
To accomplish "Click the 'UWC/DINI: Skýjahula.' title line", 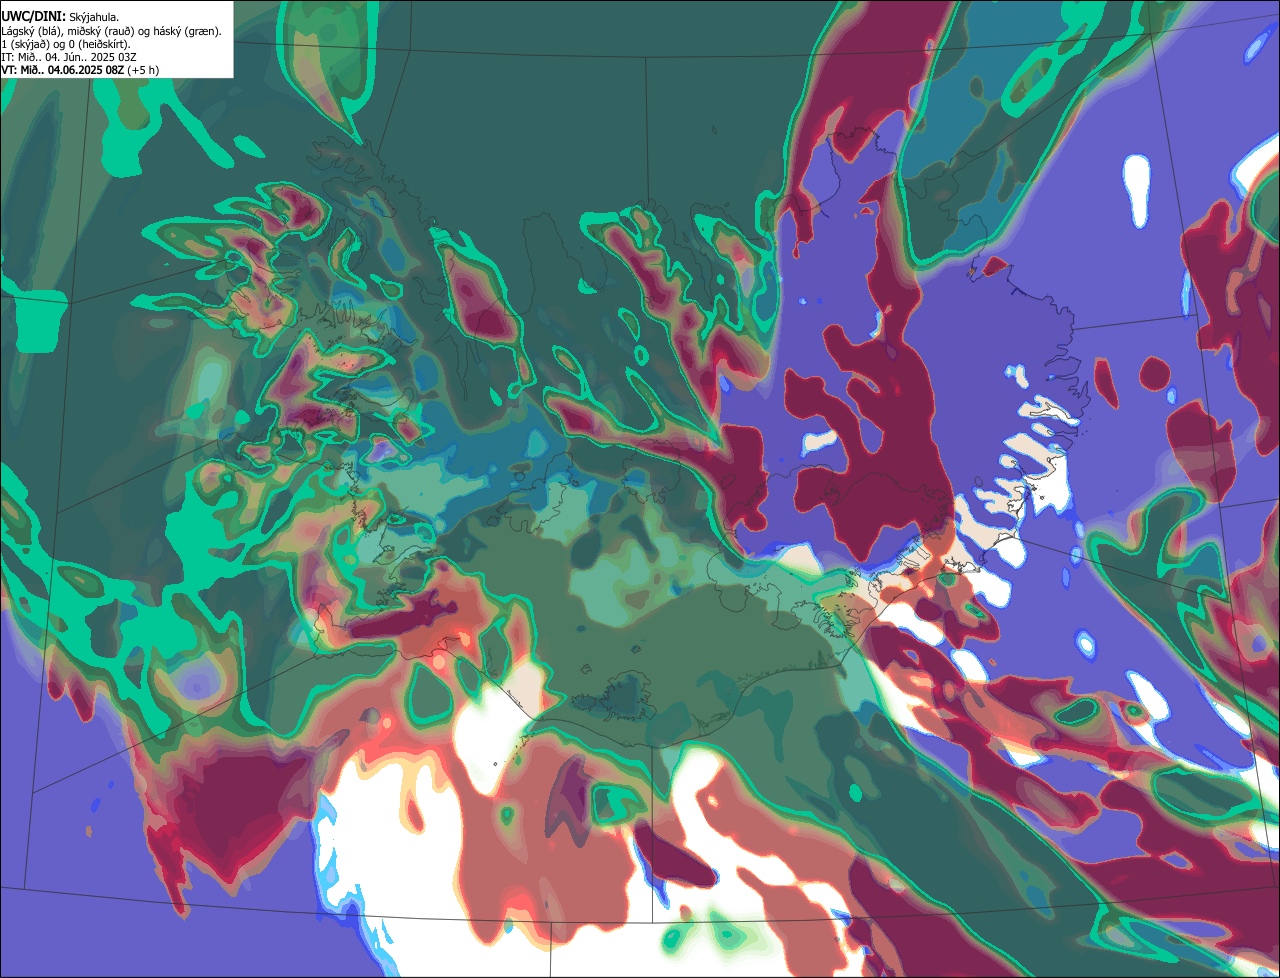I will click(61, 17).
